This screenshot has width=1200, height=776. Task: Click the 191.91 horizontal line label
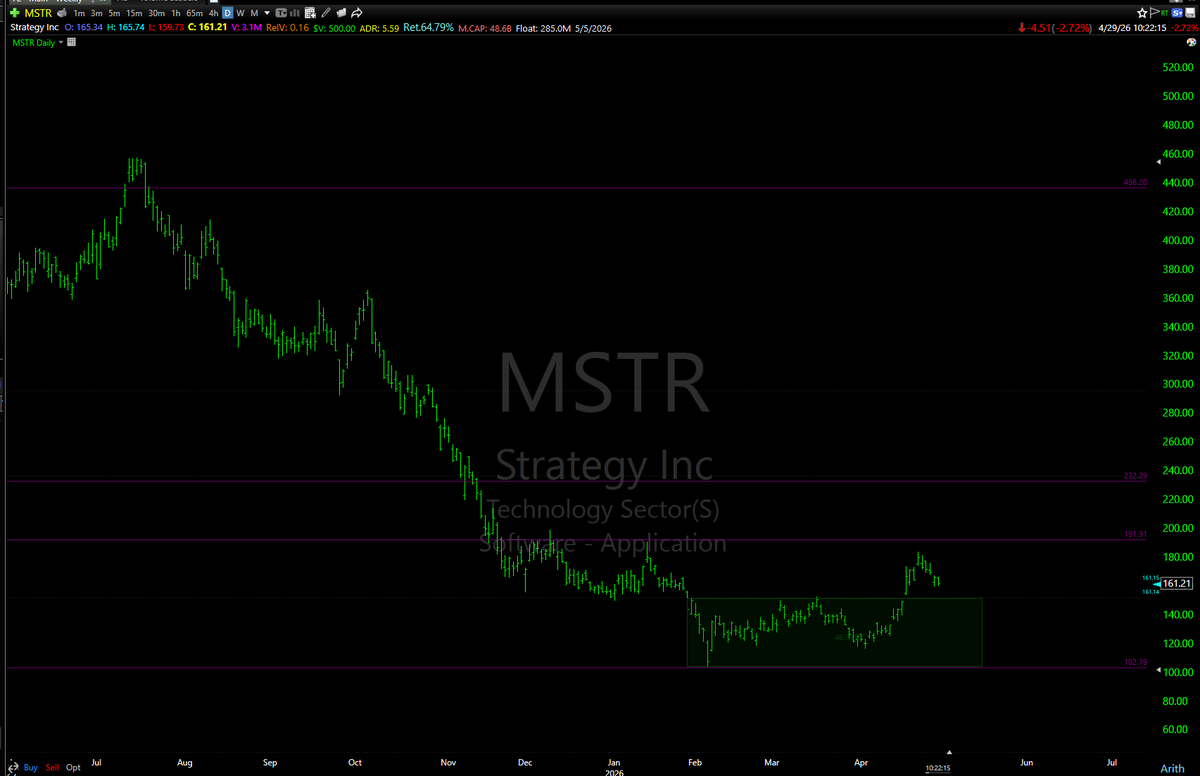[x=1135, y=535]
